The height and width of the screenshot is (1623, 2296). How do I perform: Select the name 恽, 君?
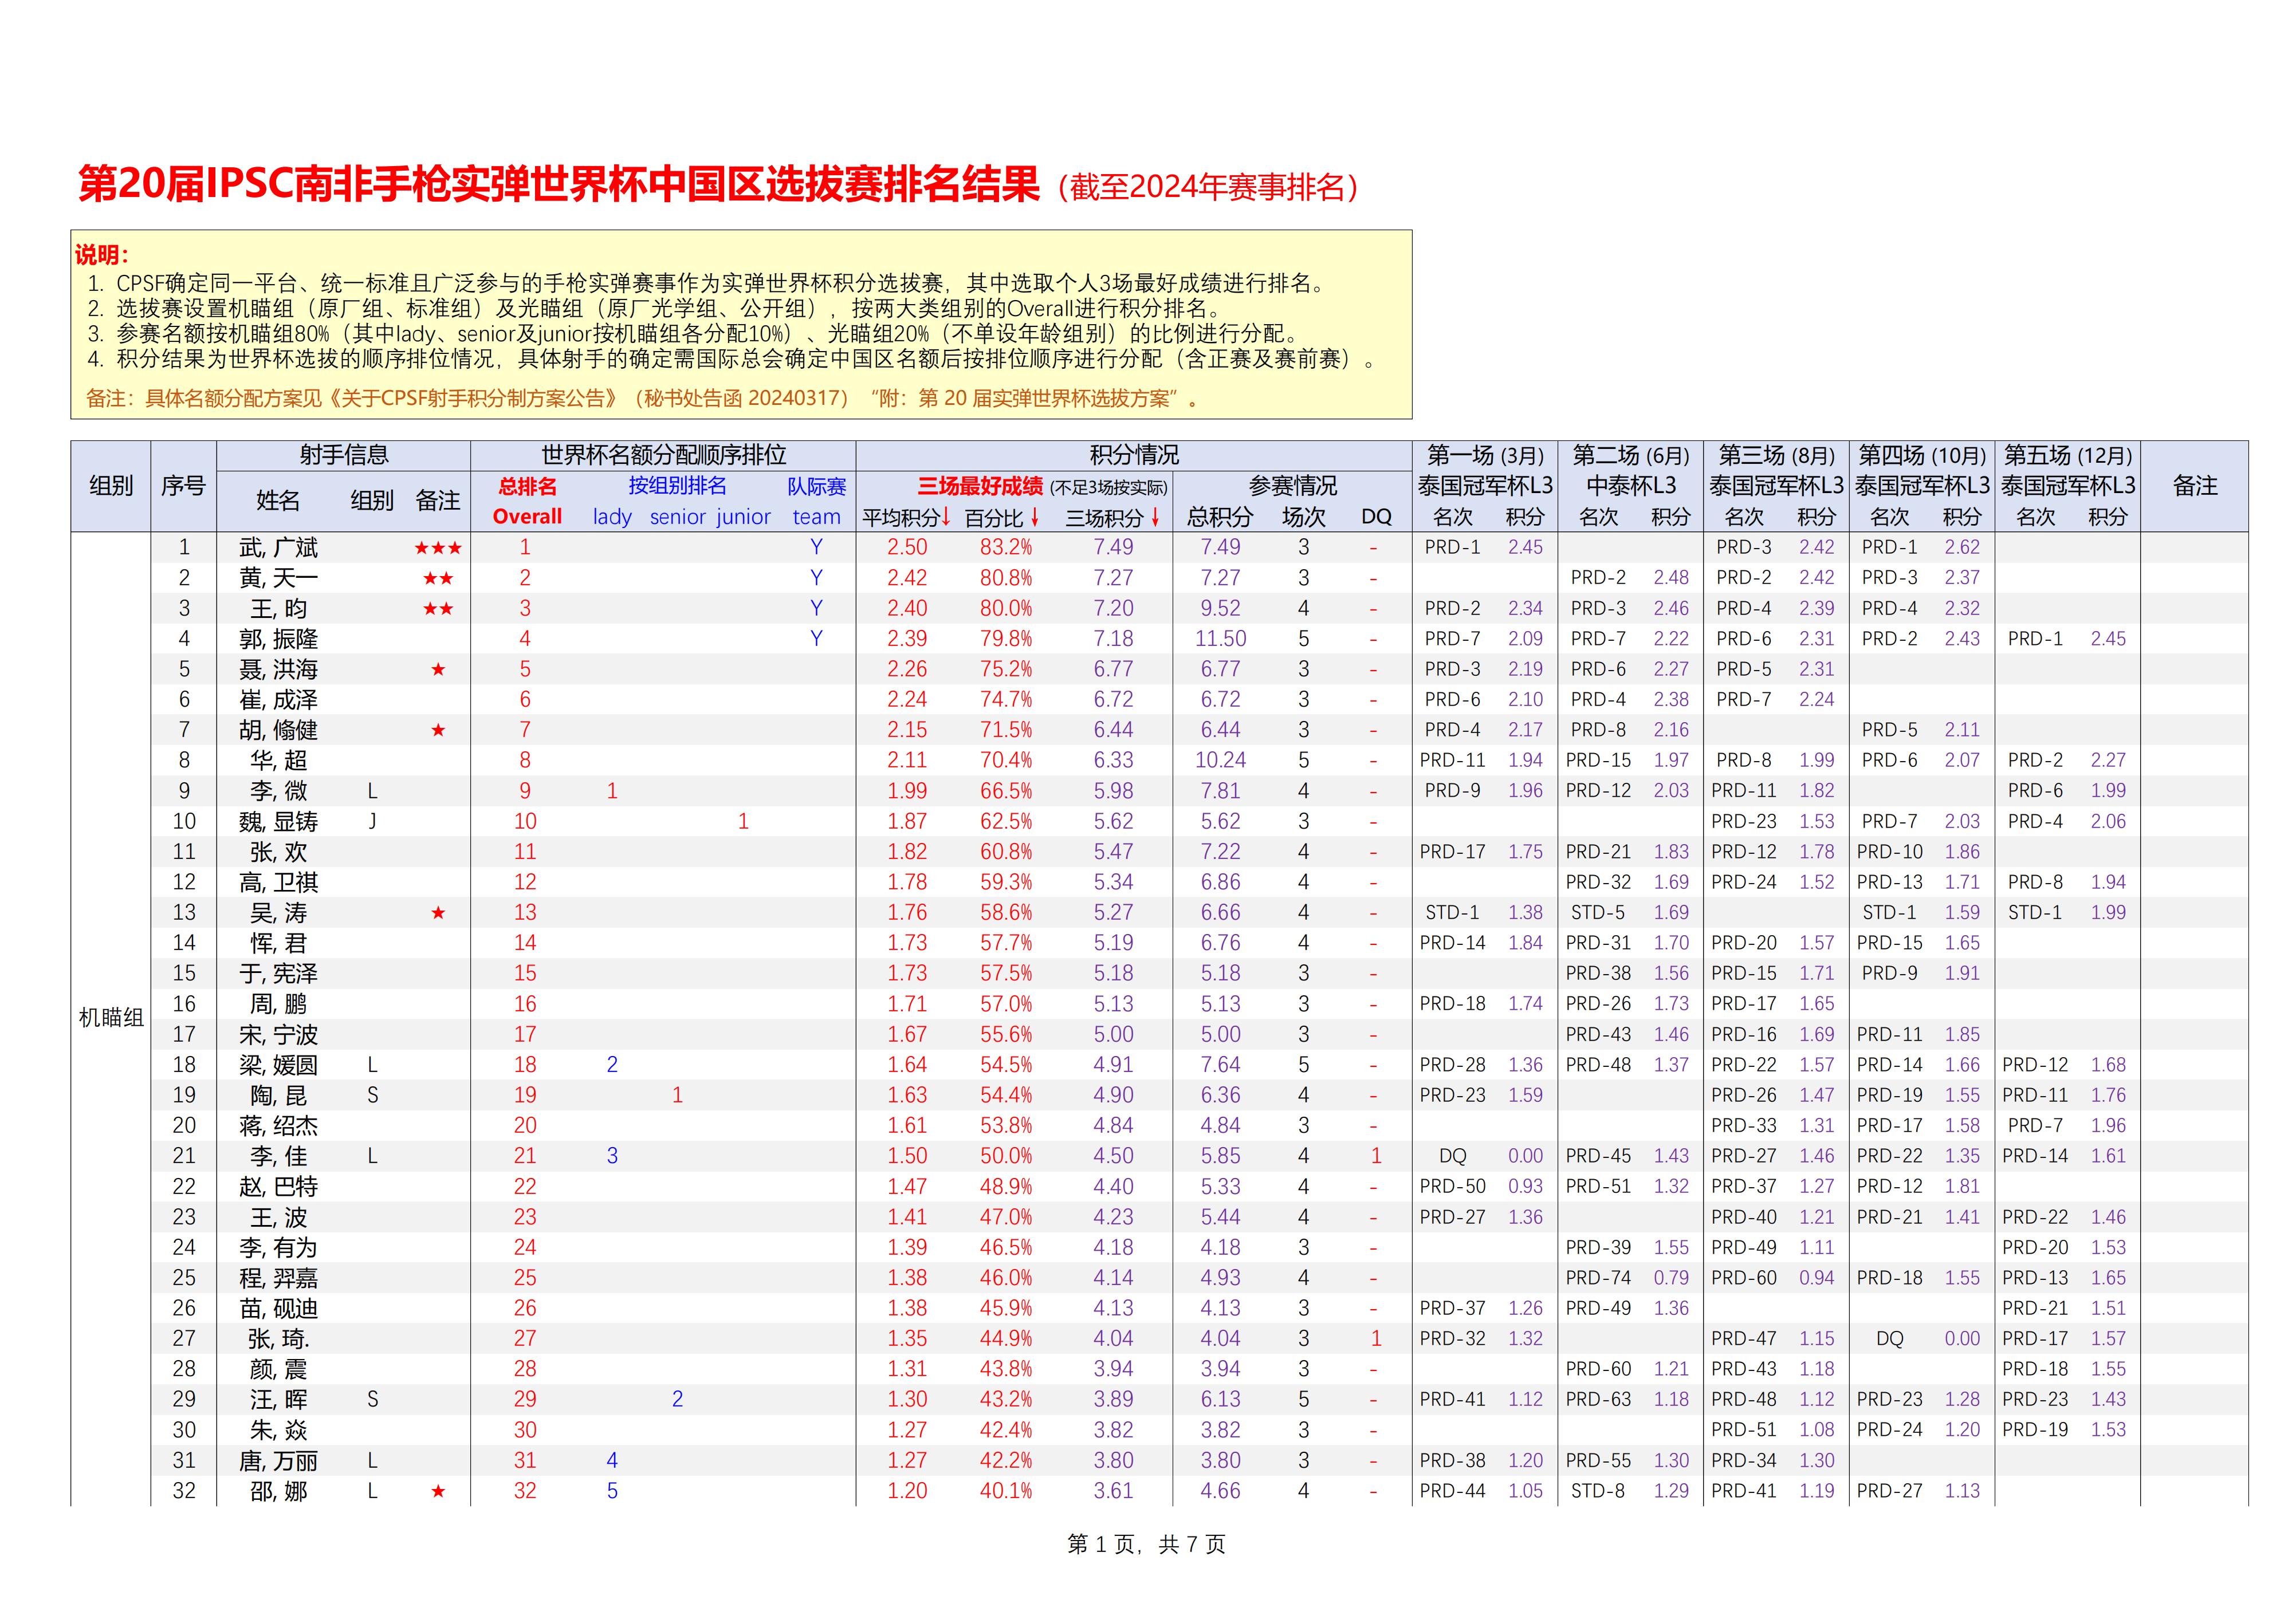click(278, 943)
